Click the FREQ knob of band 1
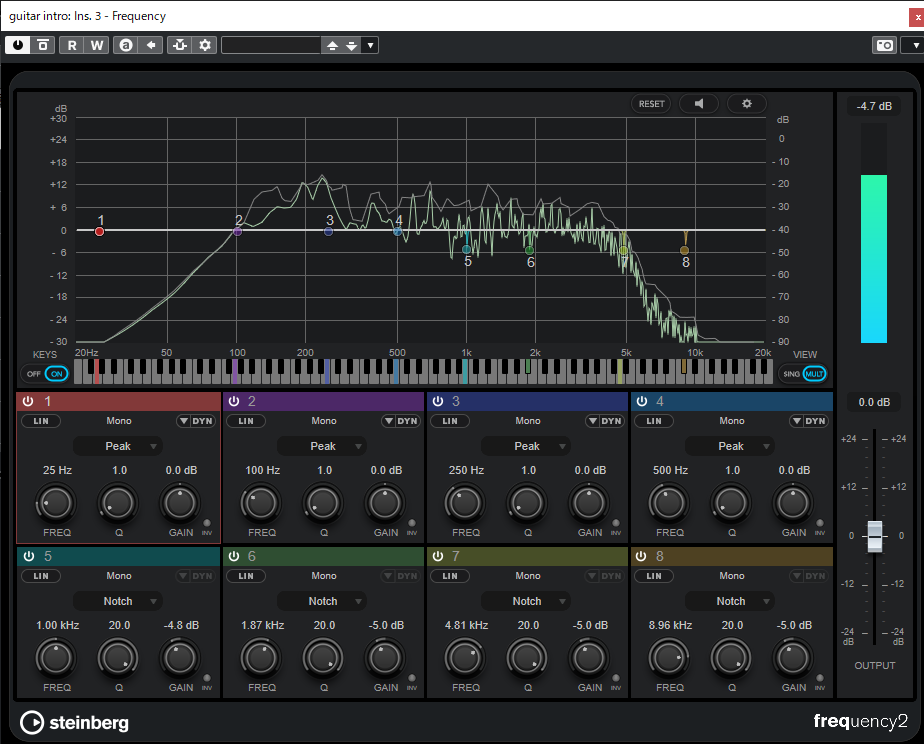 (57, 503)
